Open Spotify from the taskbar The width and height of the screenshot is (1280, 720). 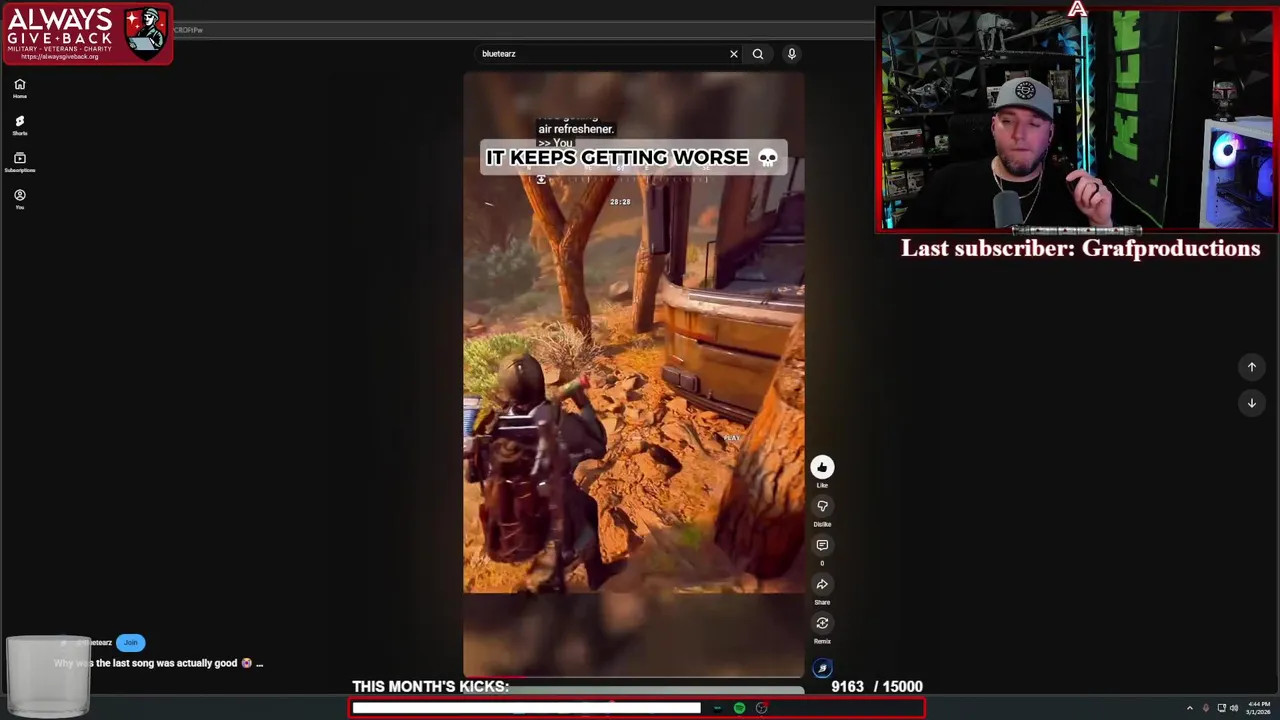(x=739, y=708)
